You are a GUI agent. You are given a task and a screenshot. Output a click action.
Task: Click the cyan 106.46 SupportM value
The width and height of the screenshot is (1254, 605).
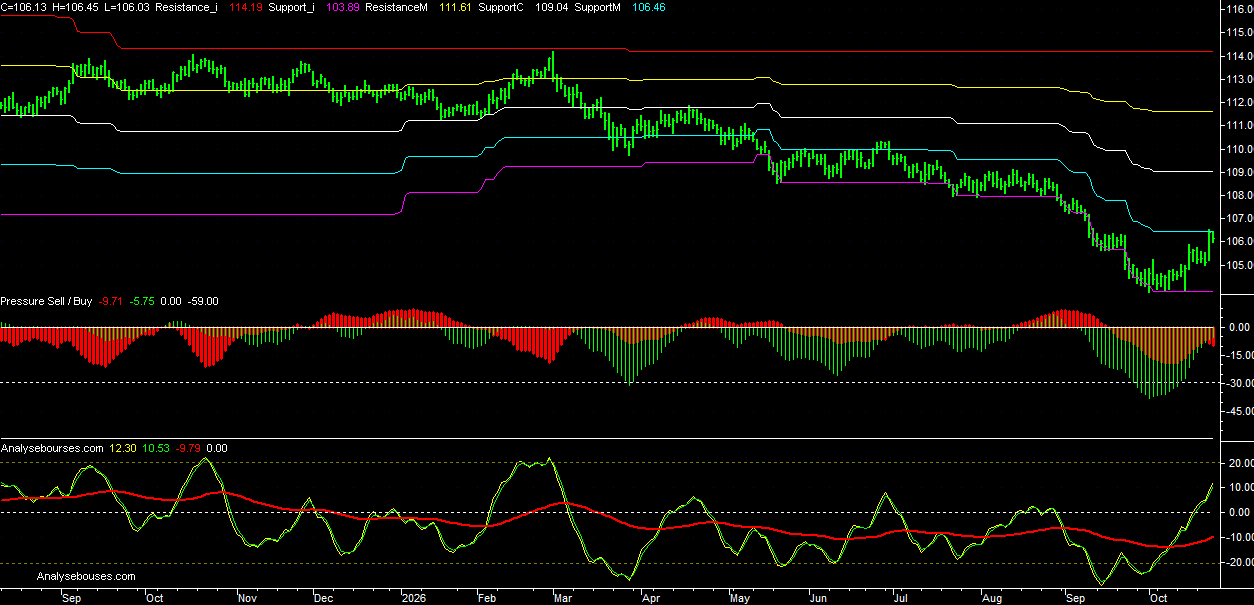click(650, 7)
